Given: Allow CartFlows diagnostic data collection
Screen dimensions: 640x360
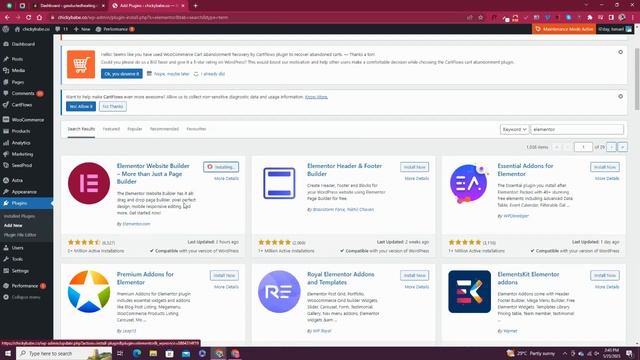Looking at the screenshot, I should click(81, 107).
